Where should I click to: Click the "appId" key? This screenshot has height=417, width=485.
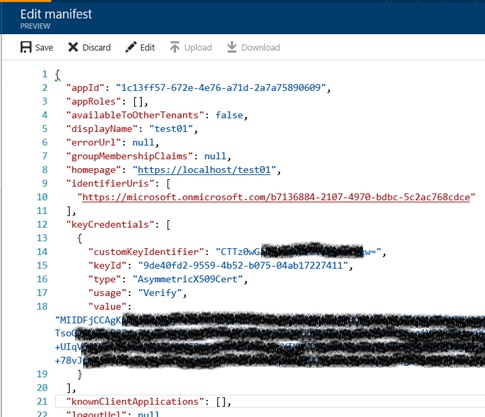[x=85, y=88]
